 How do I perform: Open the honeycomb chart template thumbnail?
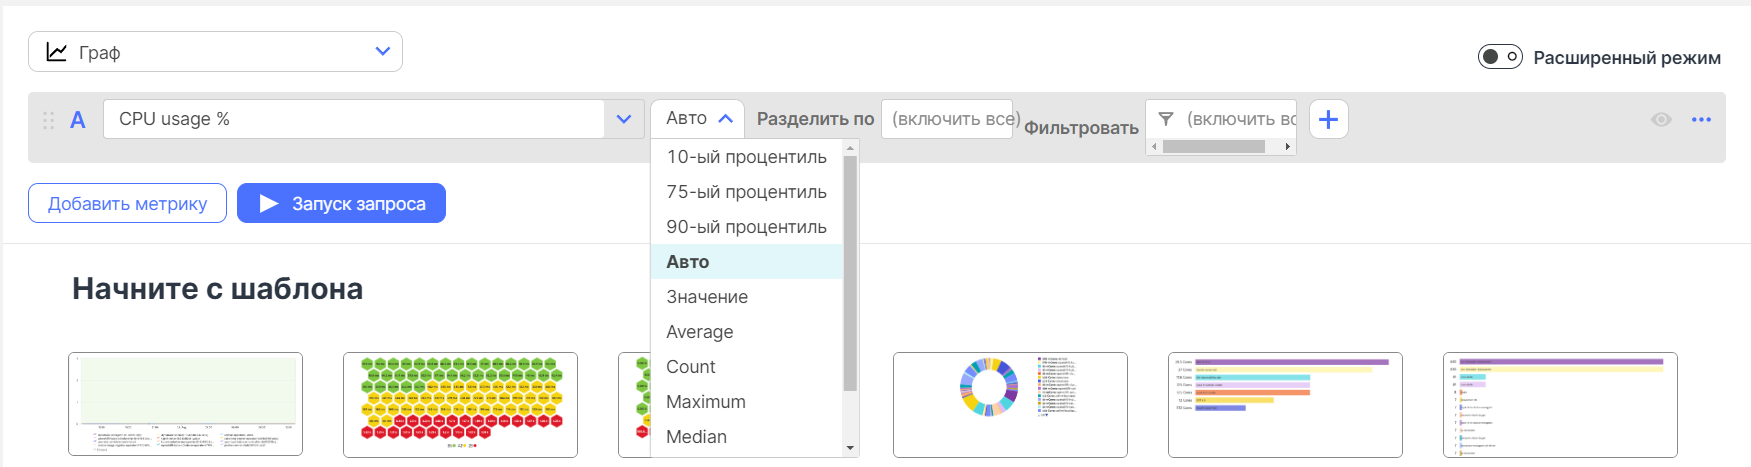pyautogui.click(x=460, y=404)
